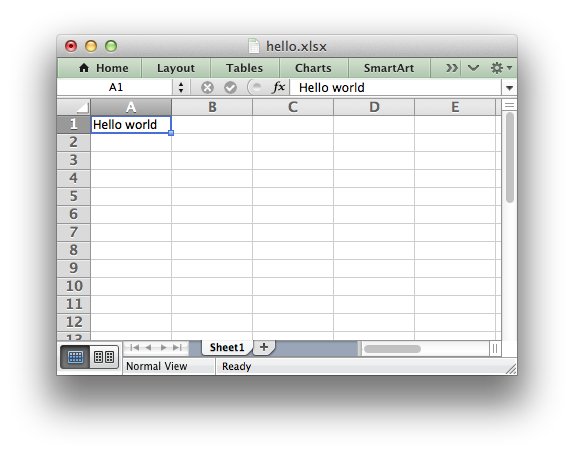Switch to the Layout tab
574x454 pixels.
point(176,68)
